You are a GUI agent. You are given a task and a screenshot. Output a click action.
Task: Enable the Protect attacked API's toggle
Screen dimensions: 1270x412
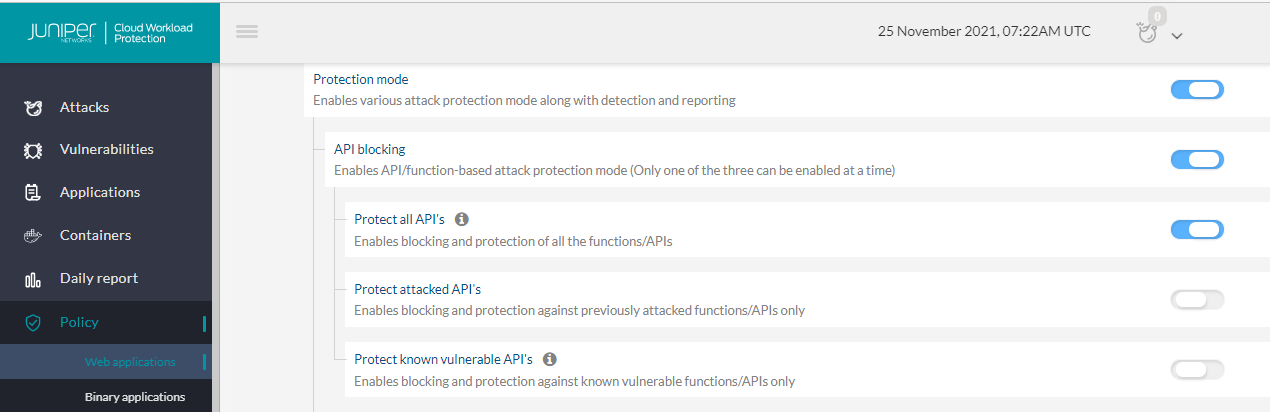[x=1197, y=299]
